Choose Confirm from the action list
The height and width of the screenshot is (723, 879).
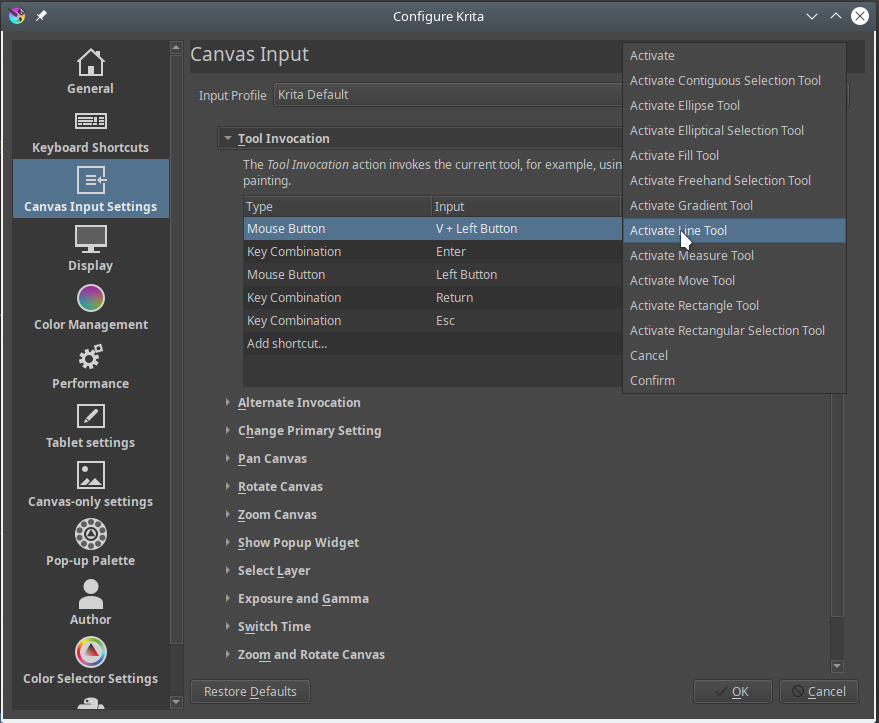point(734,381)
